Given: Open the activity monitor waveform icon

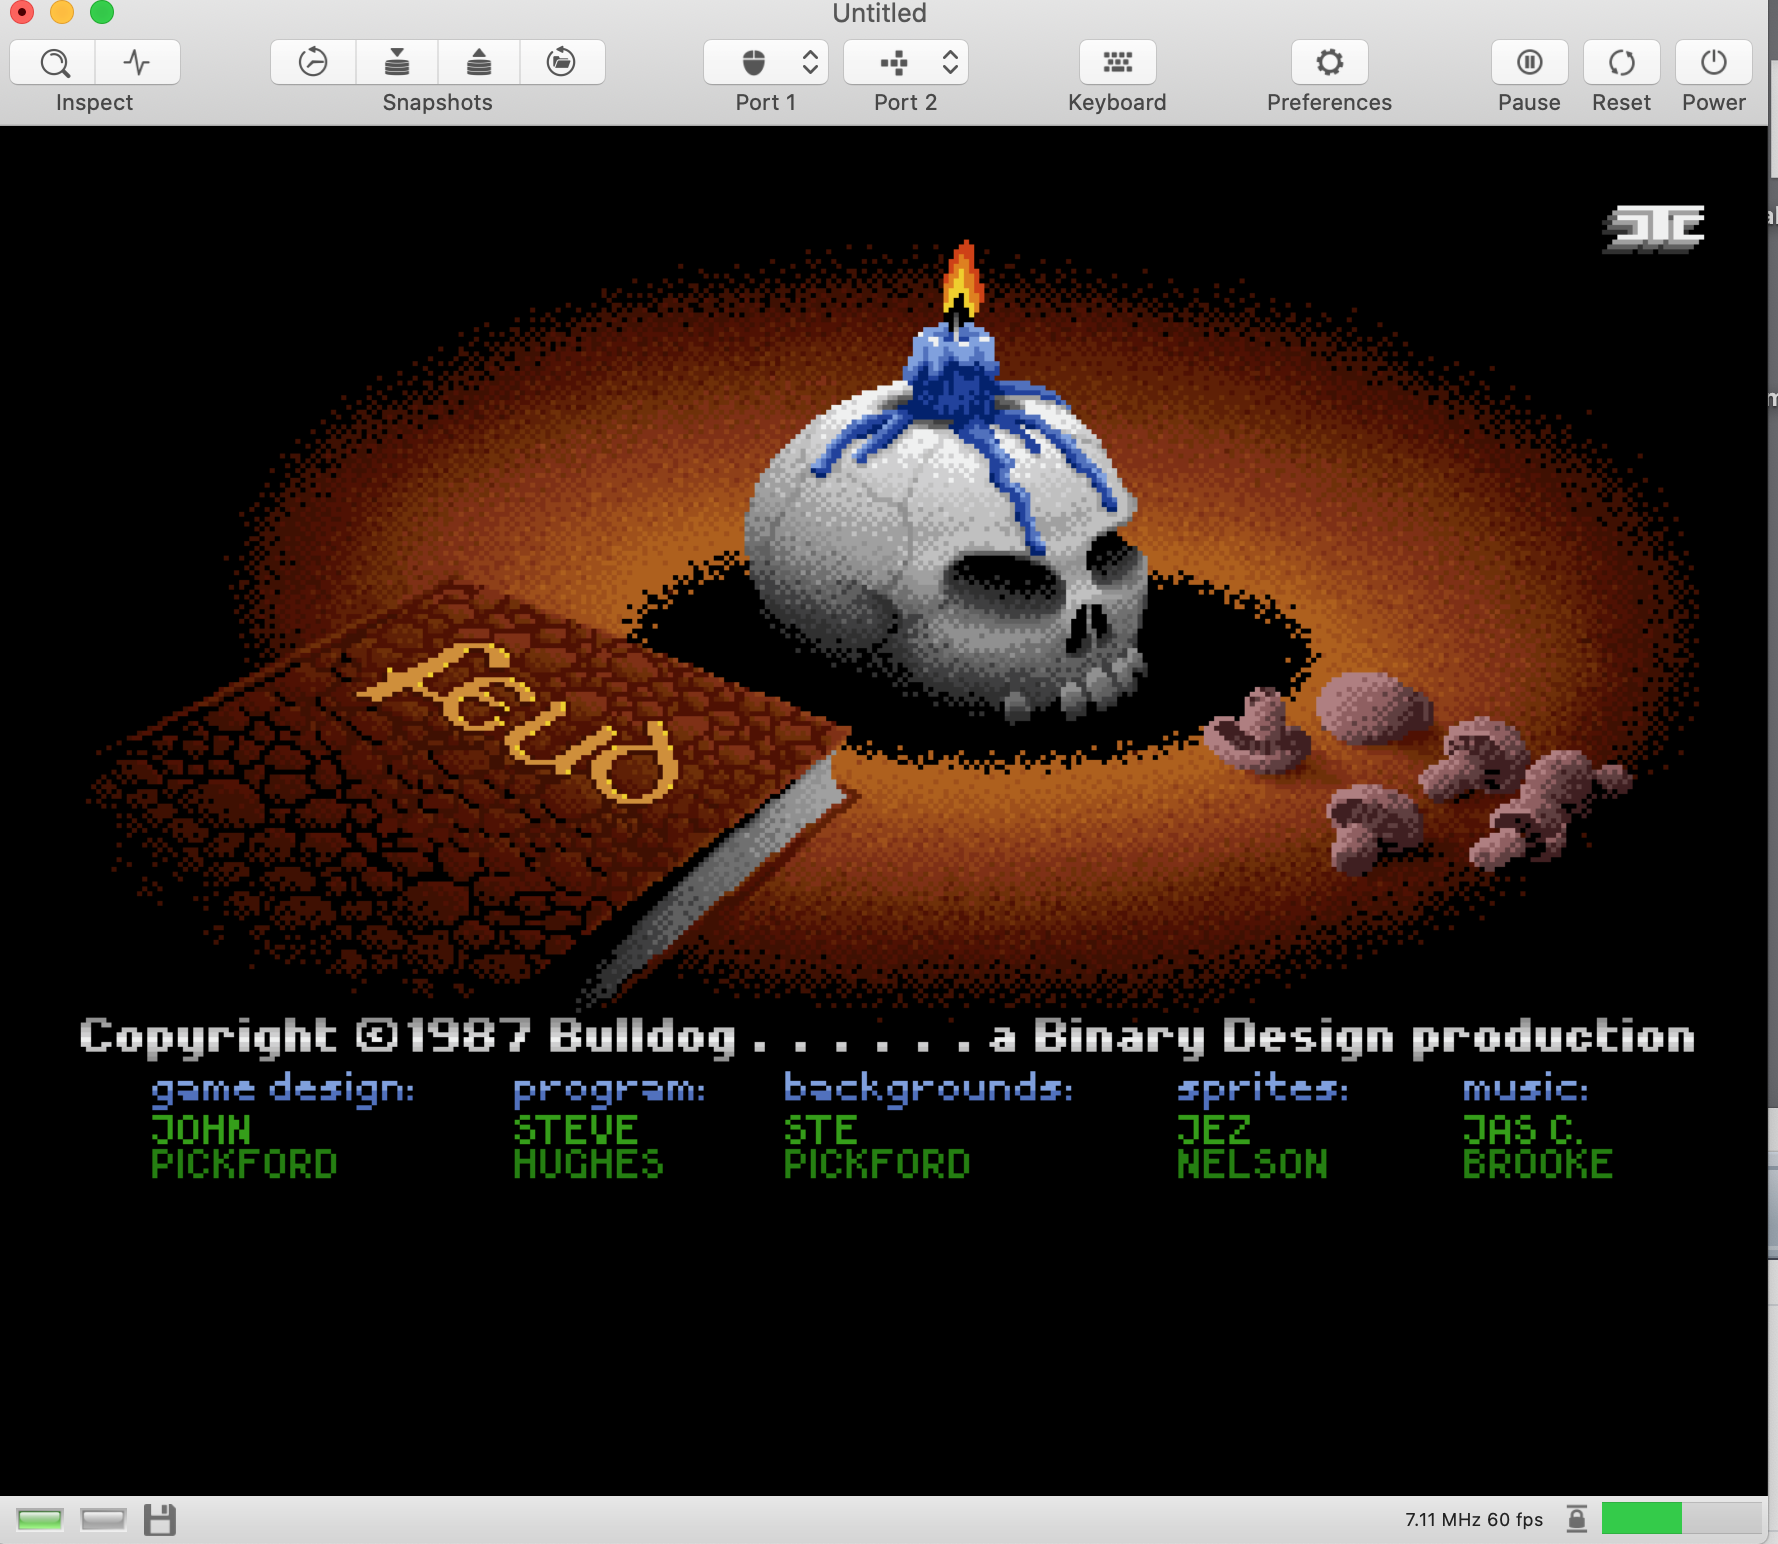Looking at the screenshot, I should coord(138,63).
